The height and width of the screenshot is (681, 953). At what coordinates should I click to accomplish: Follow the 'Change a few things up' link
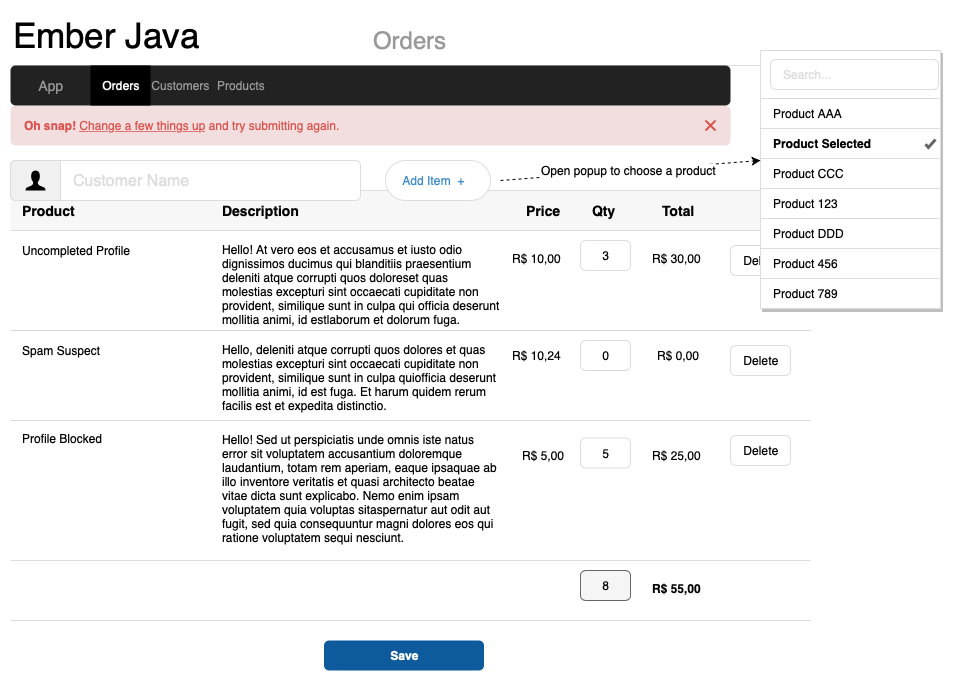click(x=142, y=126)
